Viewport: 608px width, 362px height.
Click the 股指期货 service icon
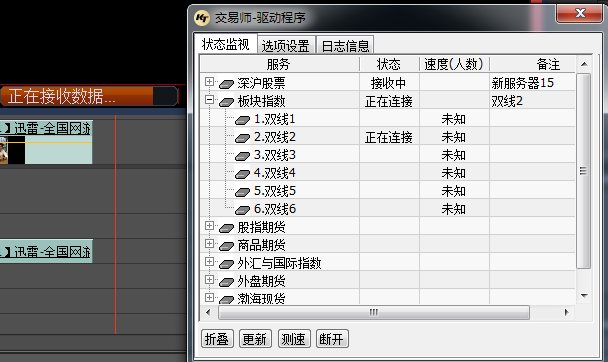point(226,228)
